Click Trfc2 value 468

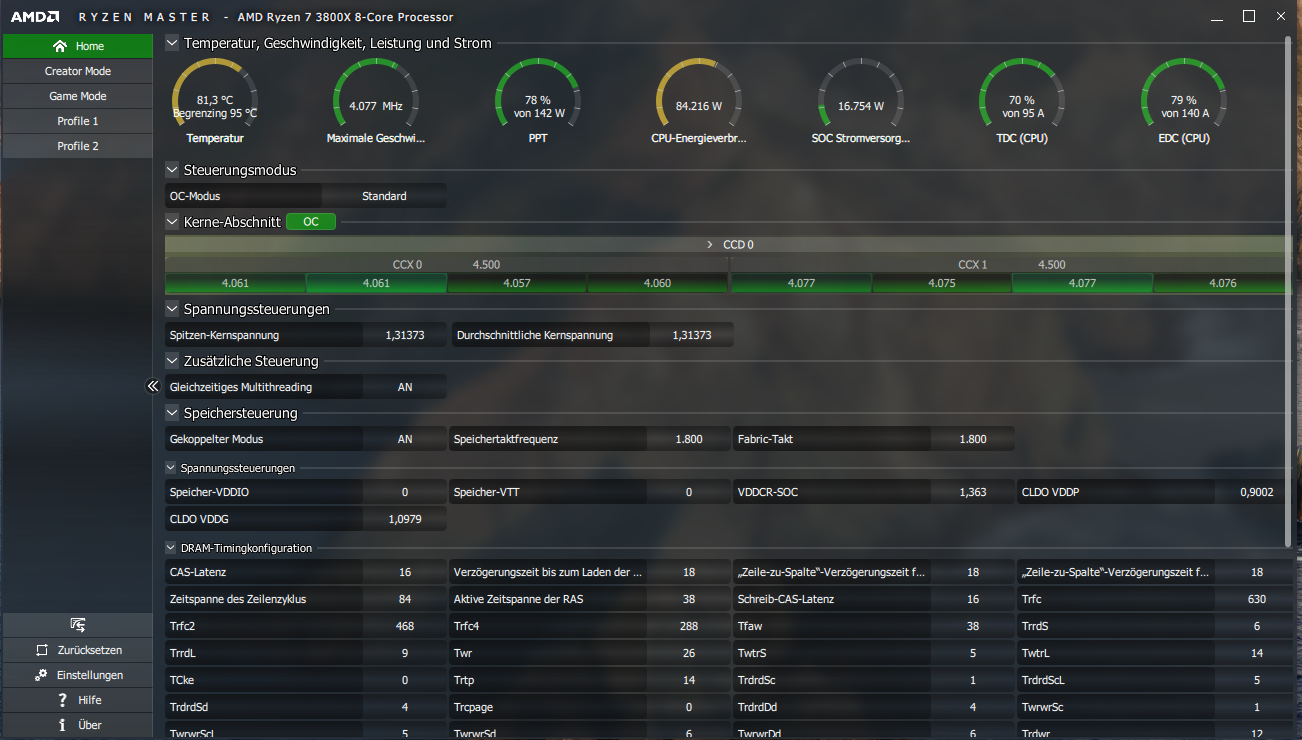pos(405,626)
